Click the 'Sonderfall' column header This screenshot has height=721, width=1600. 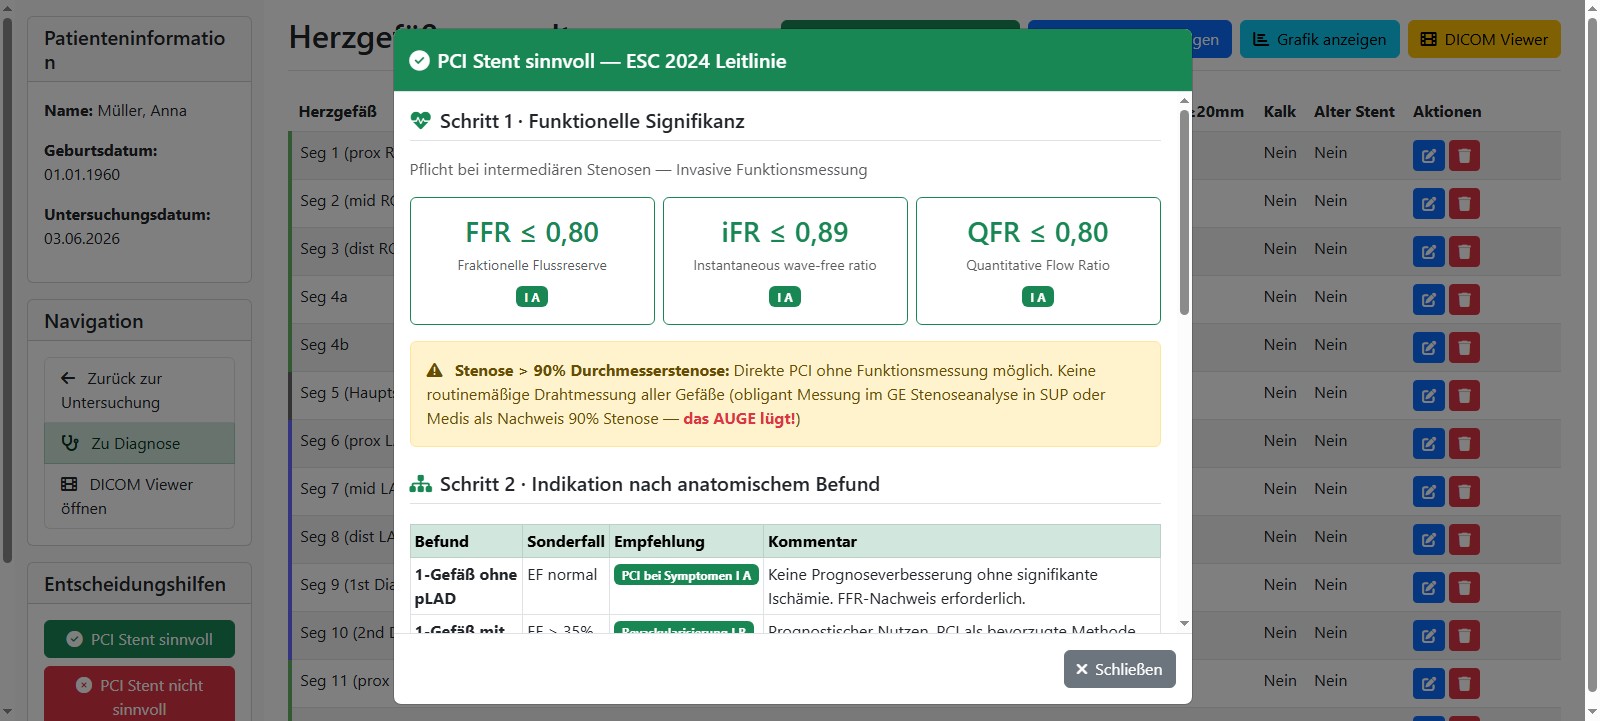[x=566, y=541]
